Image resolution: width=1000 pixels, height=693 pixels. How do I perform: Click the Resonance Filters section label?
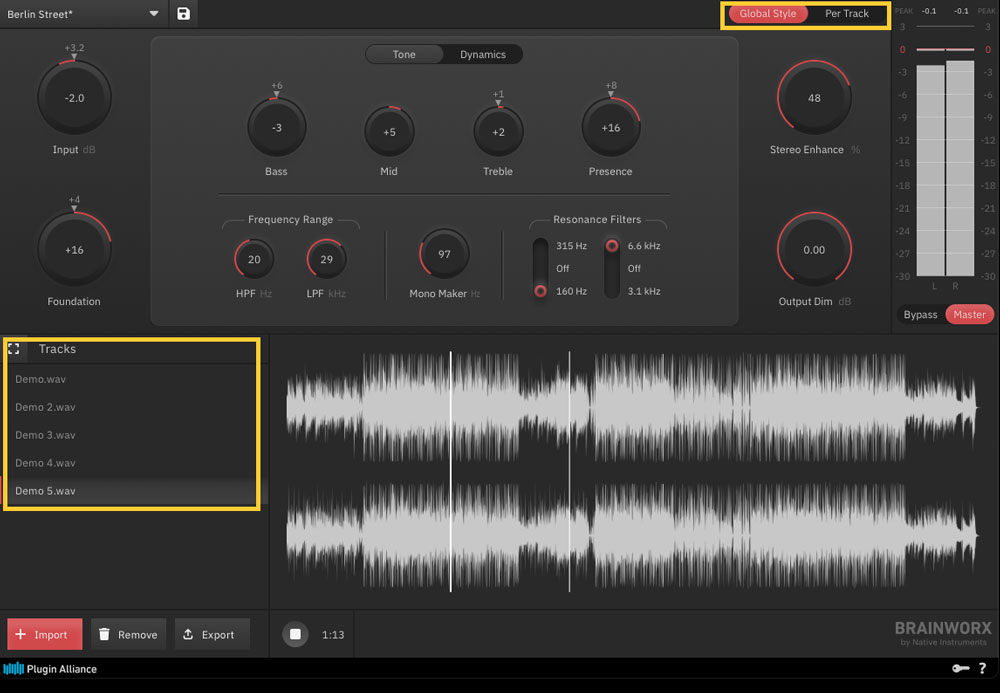[x=597, y=219]
